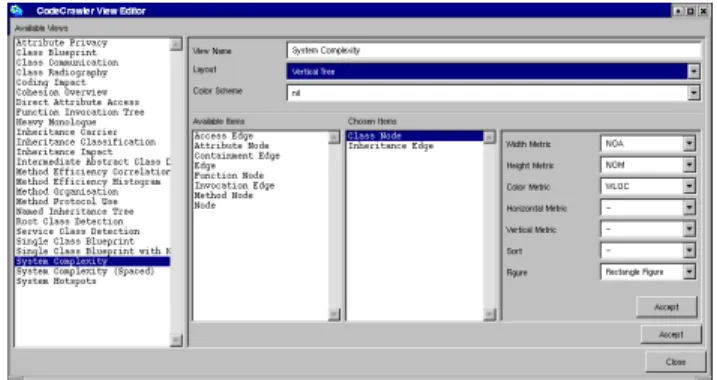Select Heavy Monologue view

56,122
